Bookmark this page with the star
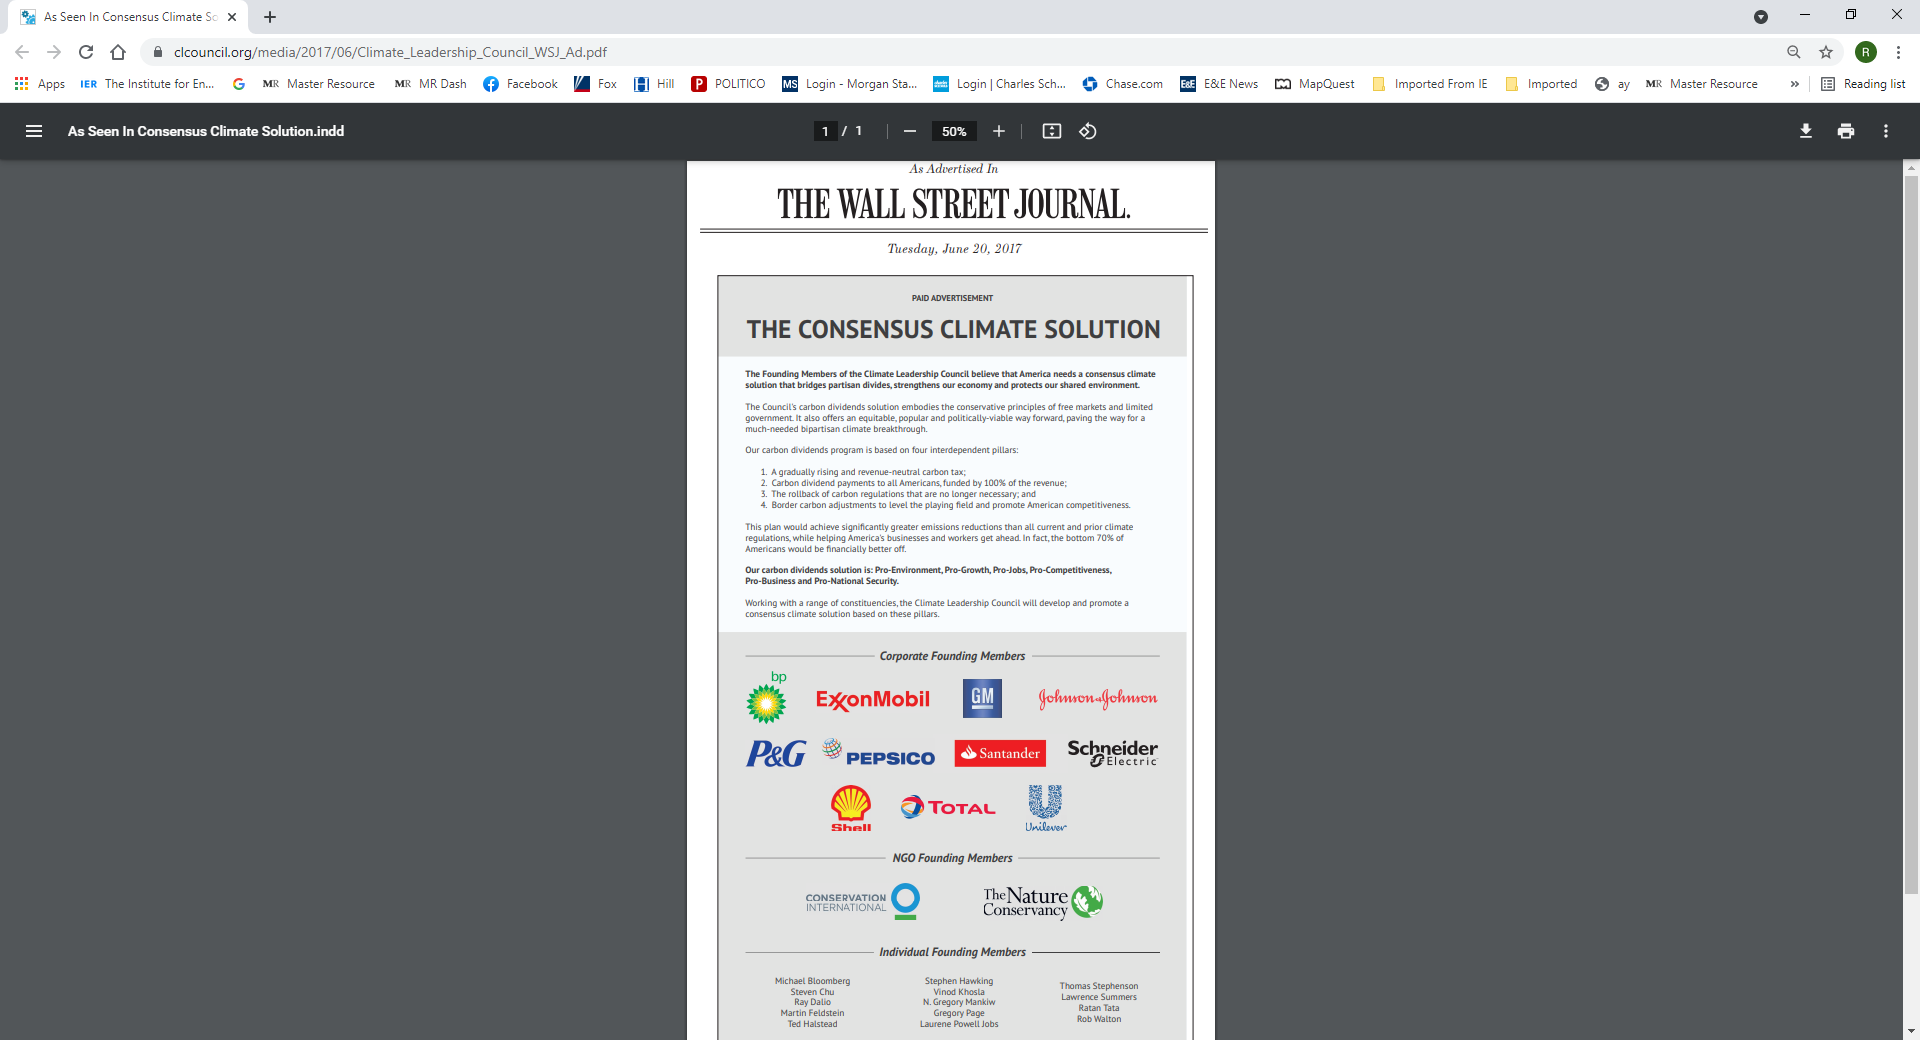Screen dimensions: 1920x1040 tap(1826, 52)
